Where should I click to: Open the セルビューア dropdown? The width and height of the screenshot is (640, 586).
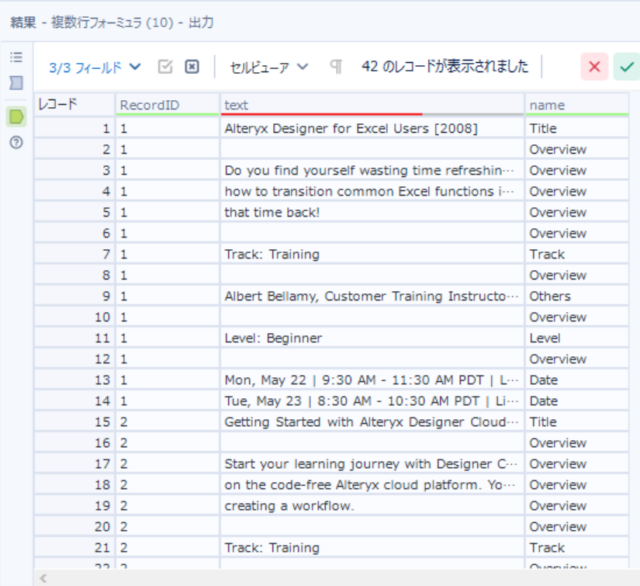click(x=269, y=67)
